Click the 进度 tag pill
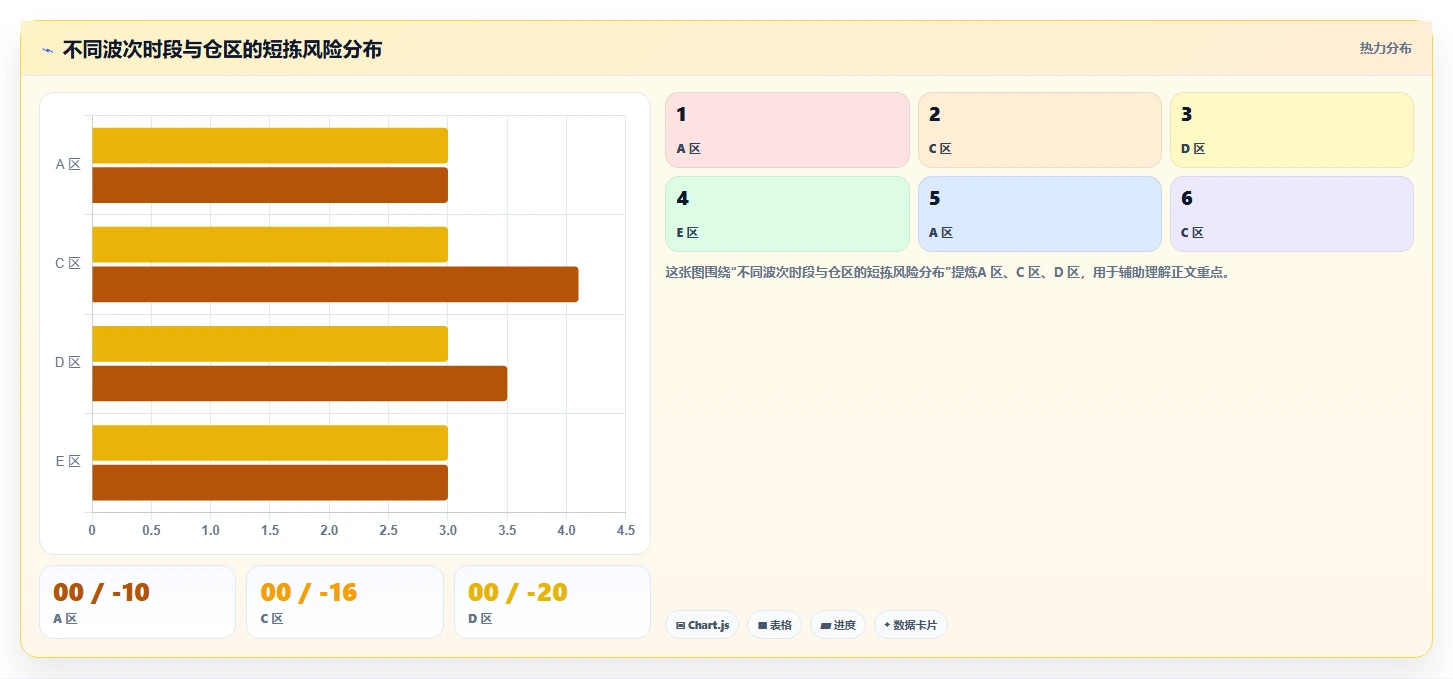Viewport: 1453px width, 679px height. click(837, 625)
